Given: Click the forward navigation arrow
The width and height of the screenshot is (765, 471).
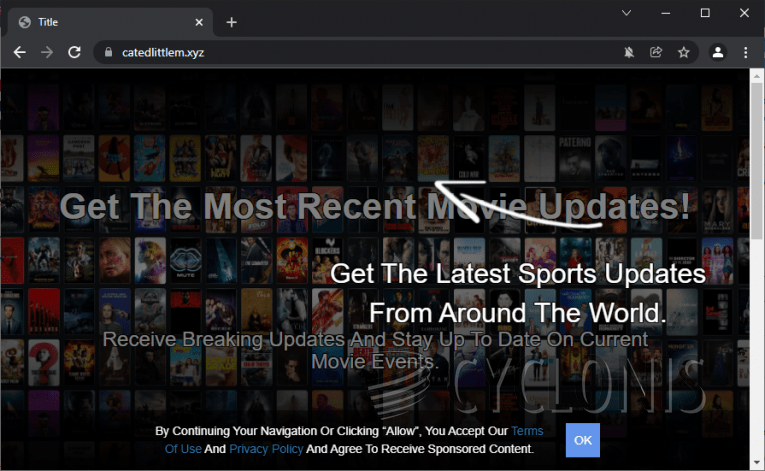Looking at the screenshot, I should click(46, 52).
